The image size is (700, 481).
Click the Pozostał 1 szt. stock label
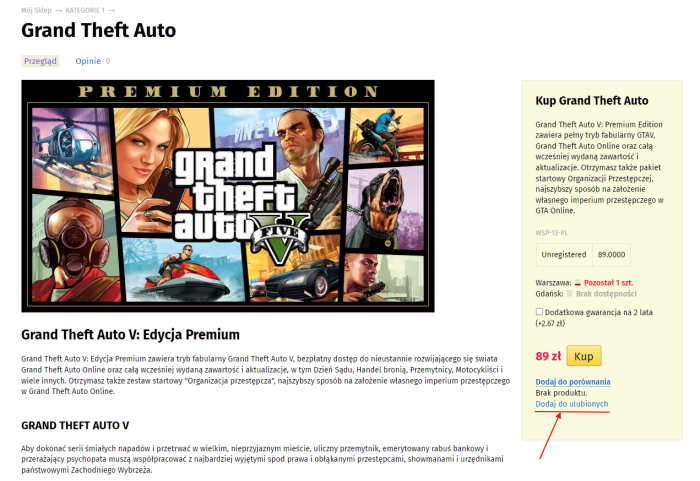coord(608,283)
